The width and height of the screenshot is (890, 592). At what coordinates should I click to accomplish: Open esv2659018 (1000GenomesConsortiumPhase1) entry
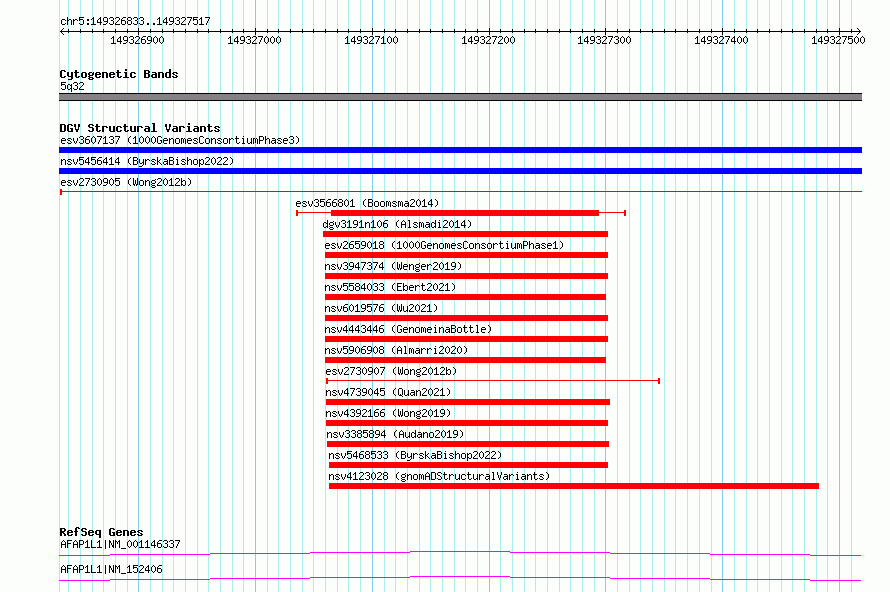pyautogui.click(x=444, y=245)
